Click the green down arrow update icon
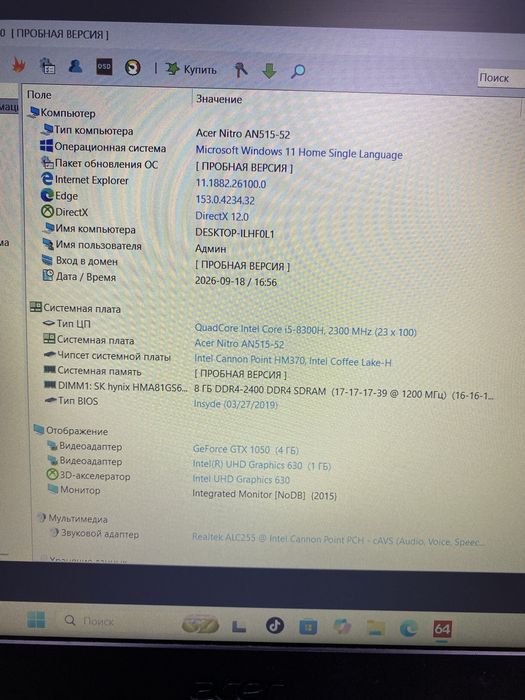525x700 pixels. pos(269,71)
